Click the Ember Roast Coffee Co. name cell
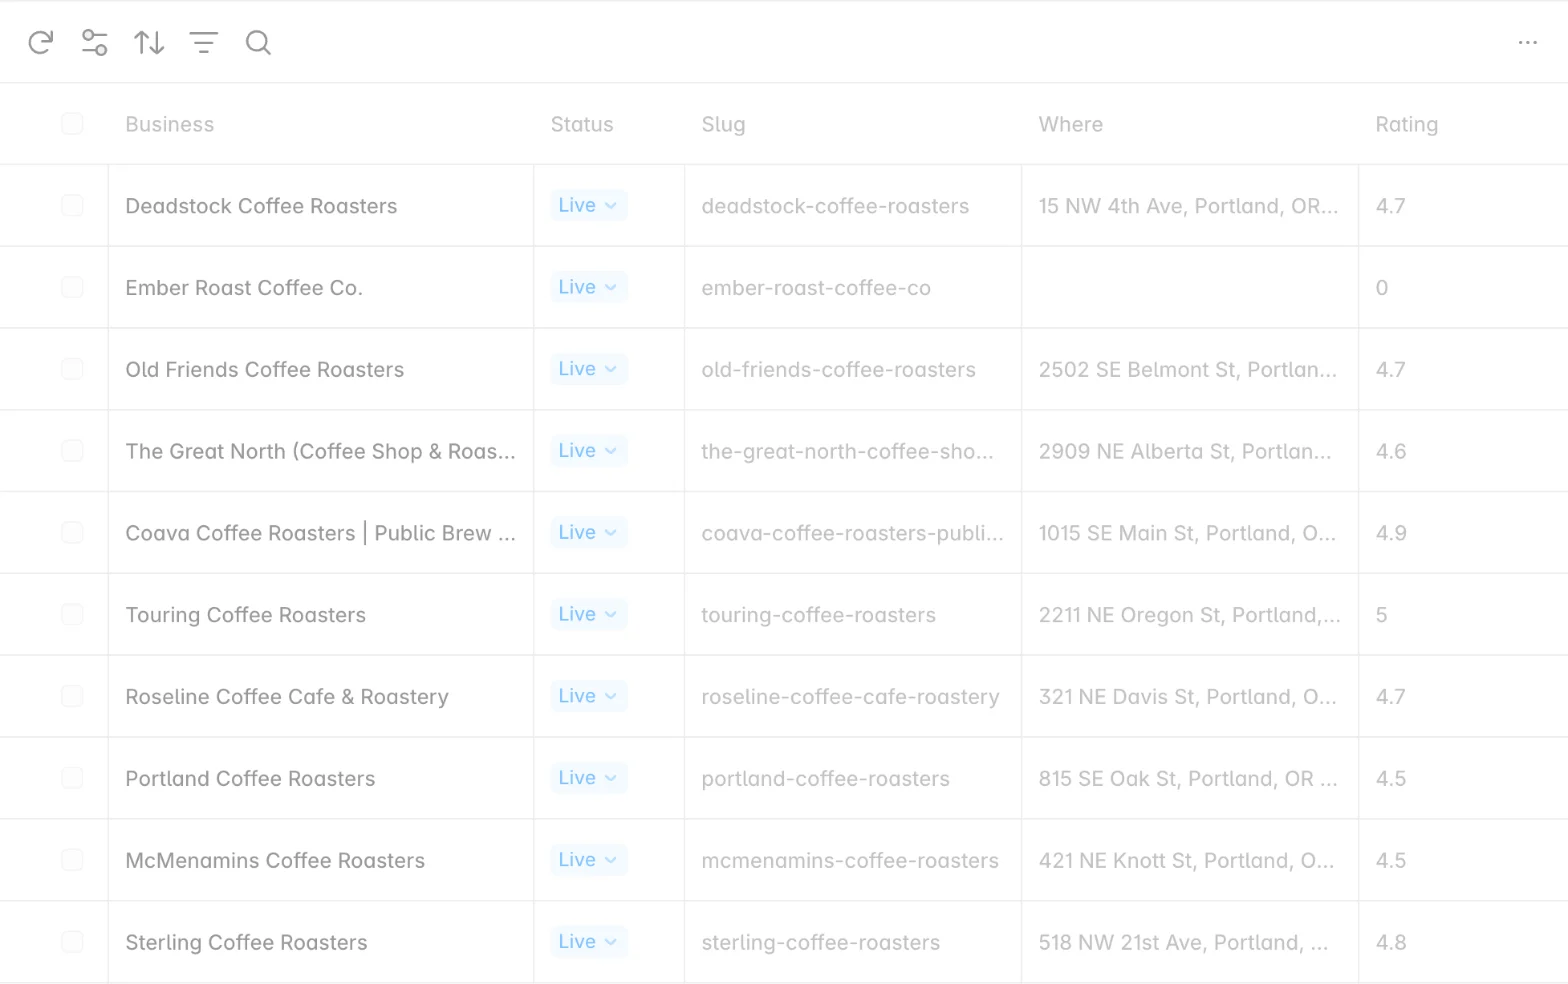 [321, 287]
